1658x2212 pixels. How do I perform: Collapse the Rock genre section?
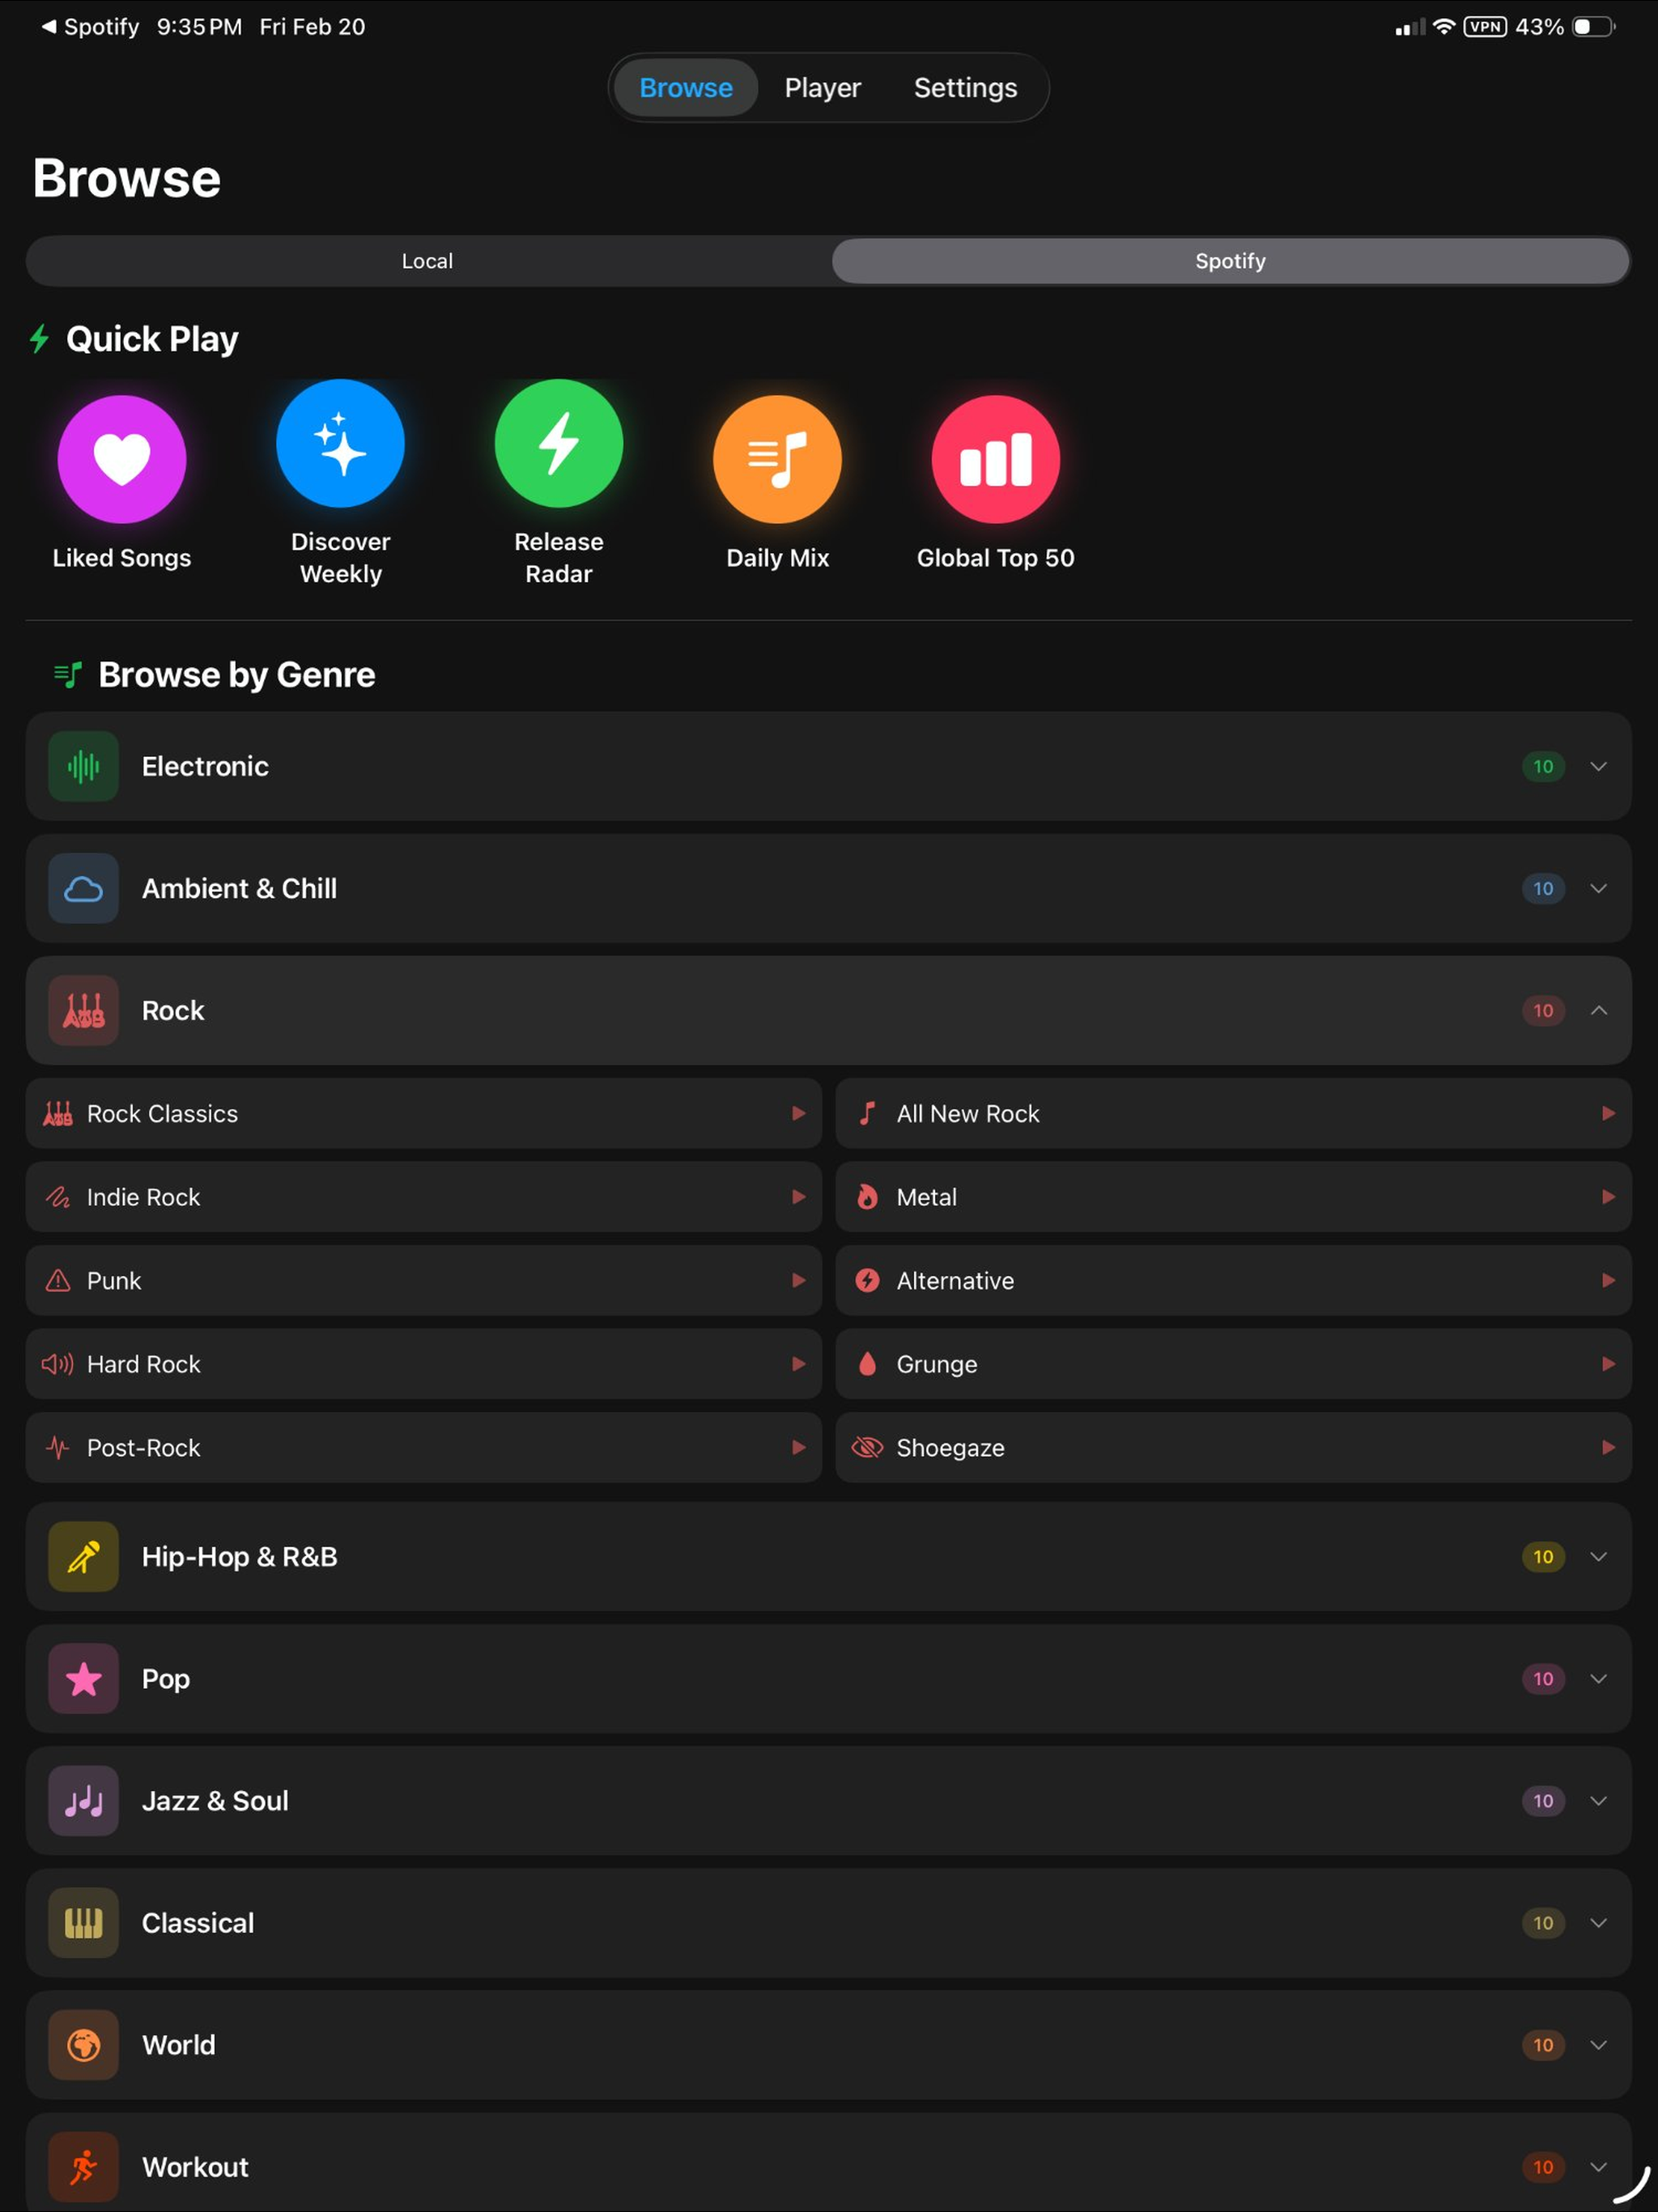coord(1599,1011)
